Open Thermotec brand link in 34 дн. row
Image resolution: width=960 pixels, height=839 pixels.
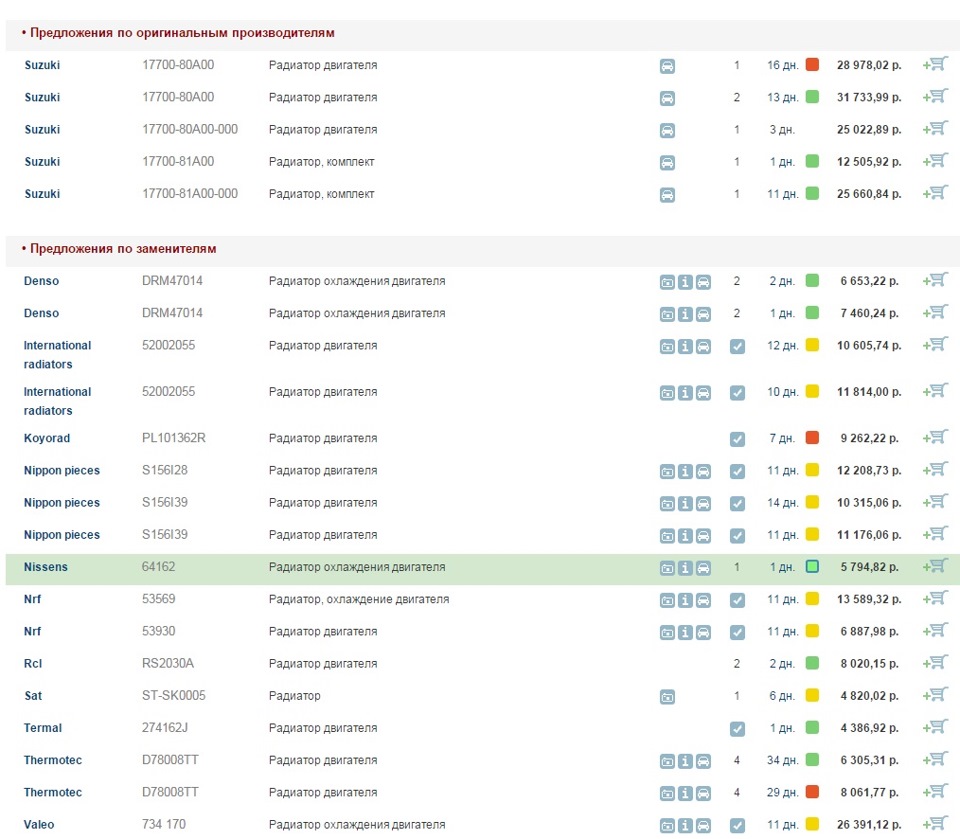pos(53,760)
